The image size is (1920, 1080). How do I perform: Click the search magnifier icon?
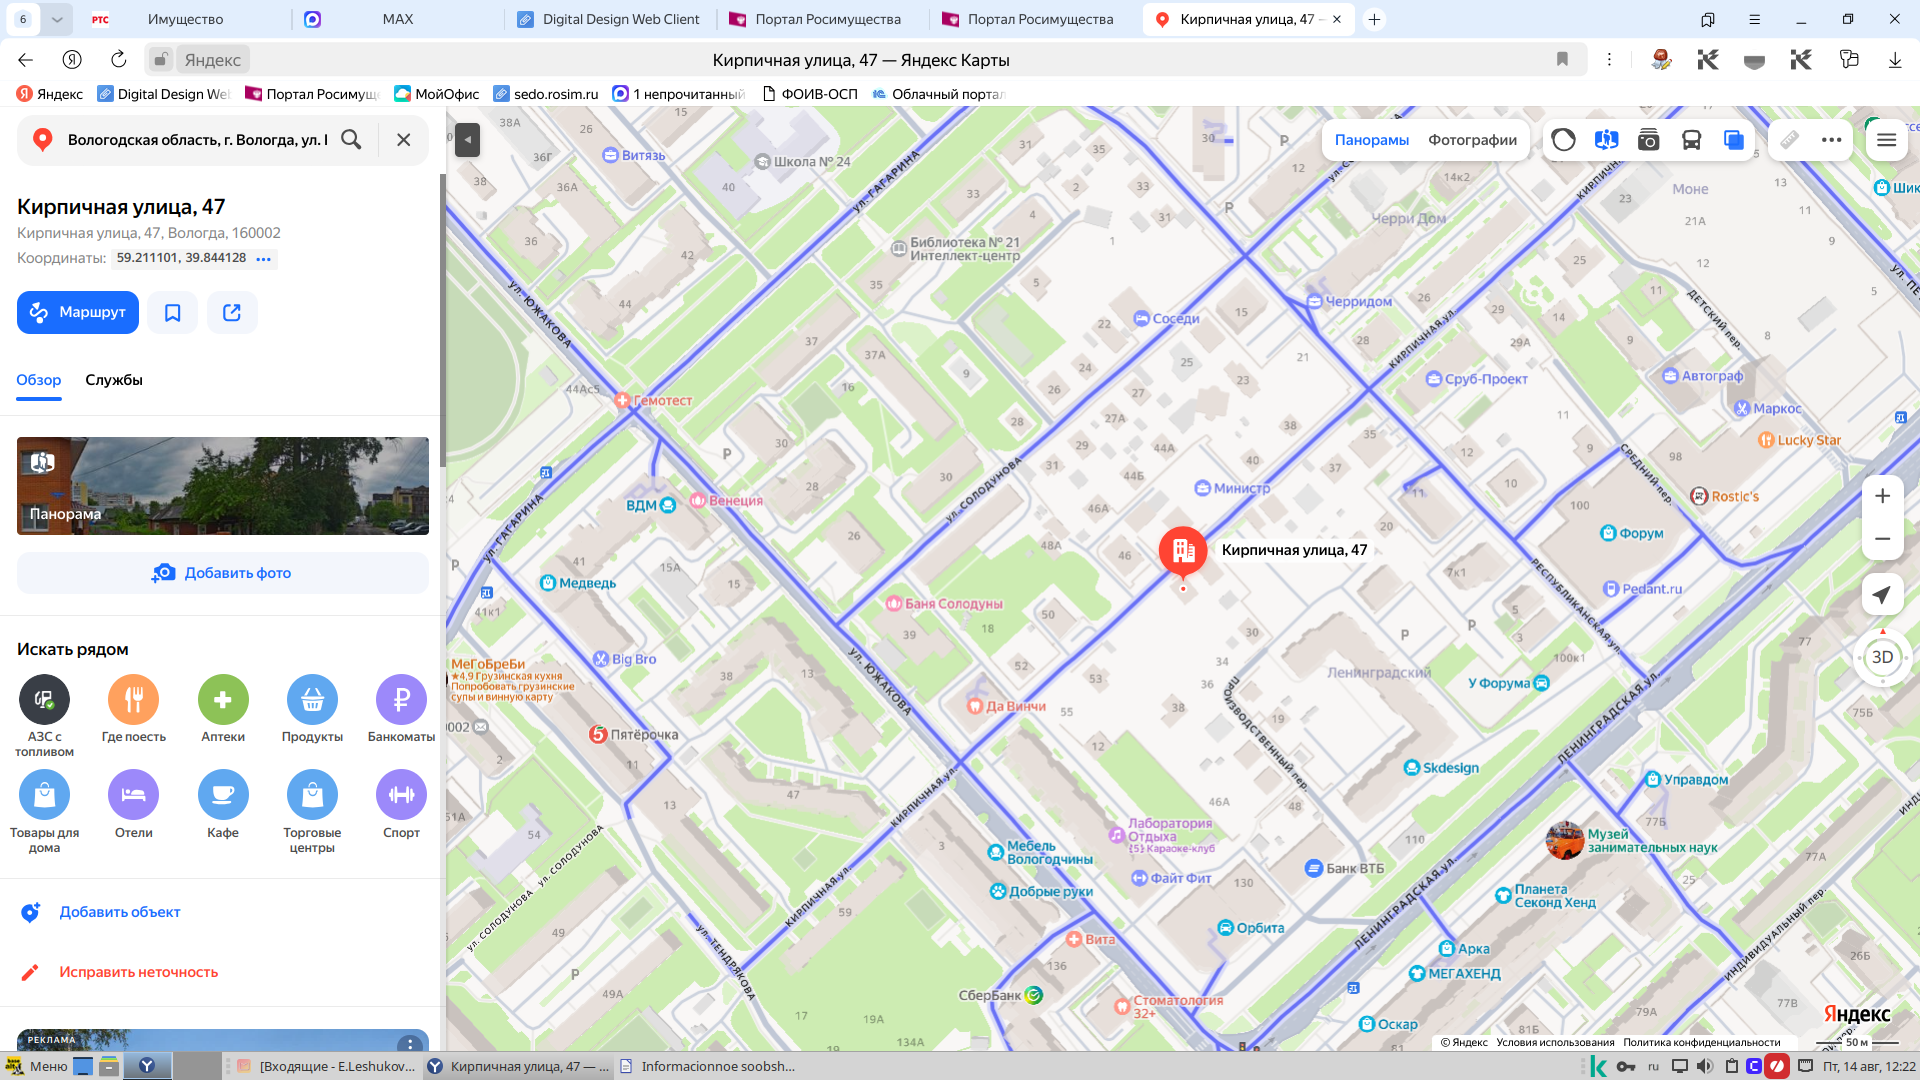pos(351,140)
